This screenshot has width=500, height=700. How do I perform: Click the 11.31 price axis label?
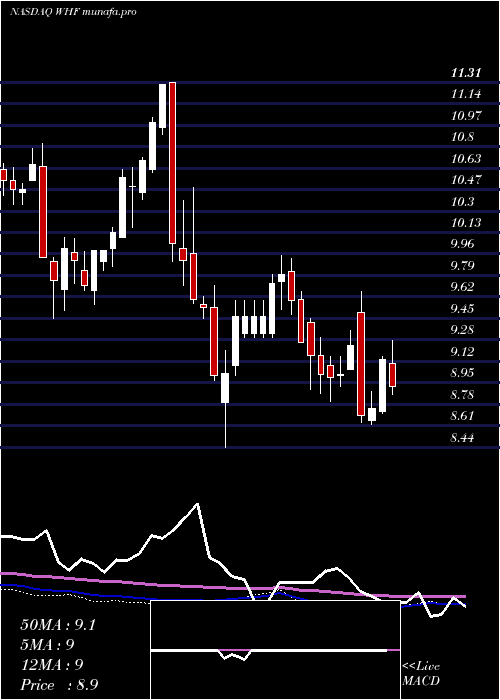click(466, 72)
